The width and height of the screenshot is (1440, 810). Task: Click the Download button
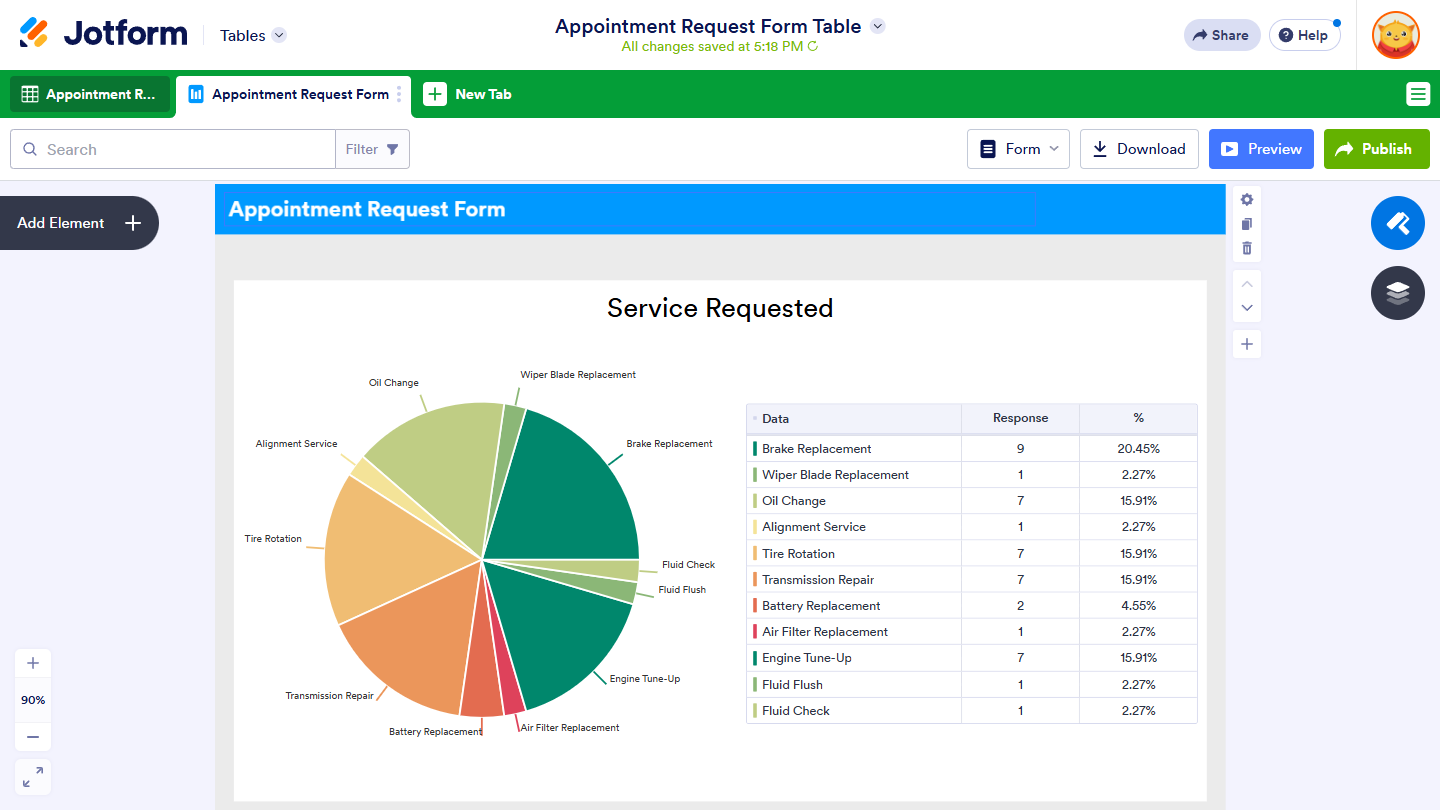(1139, 149)
